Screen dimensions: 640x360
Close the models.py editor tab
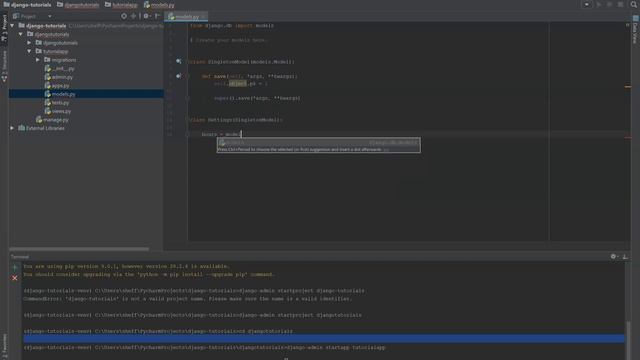[x=203, y=17]
